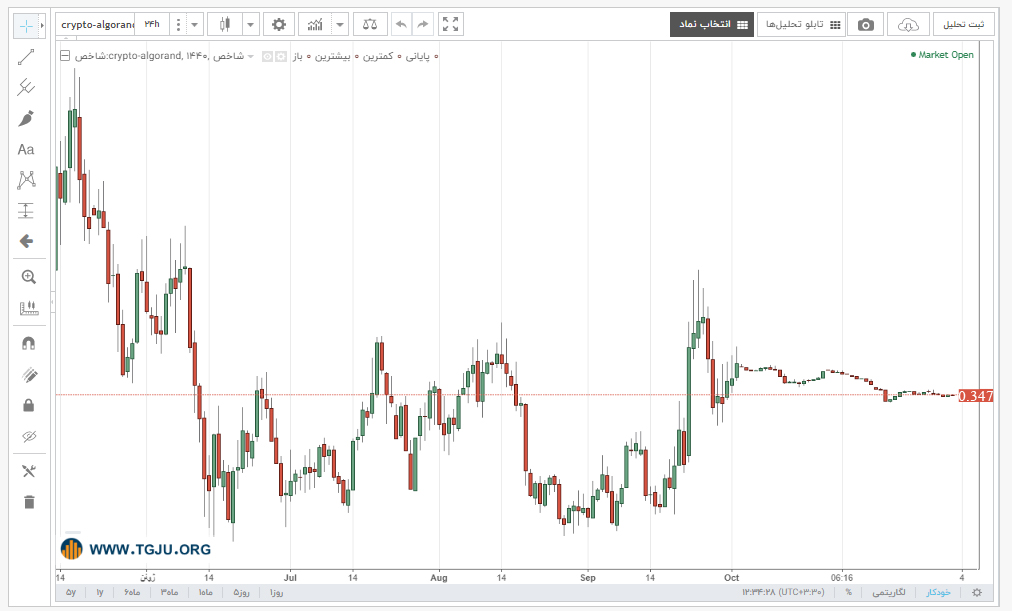
Task: Select the 6-month (۶ماه) time range
Action: pos(132,592)
